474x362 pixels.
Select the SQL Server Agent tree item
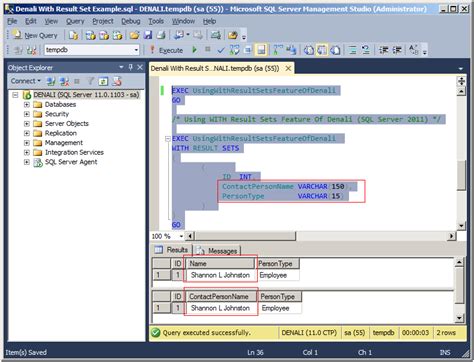point(71,162)
